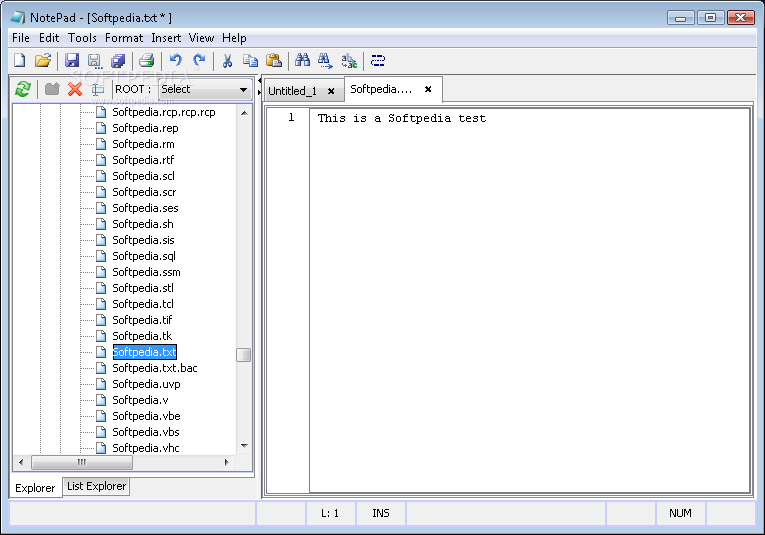This screenshot has height=535, width=765.
Task: Create a new document with toolbar icon
Action: tap(20, 60)
